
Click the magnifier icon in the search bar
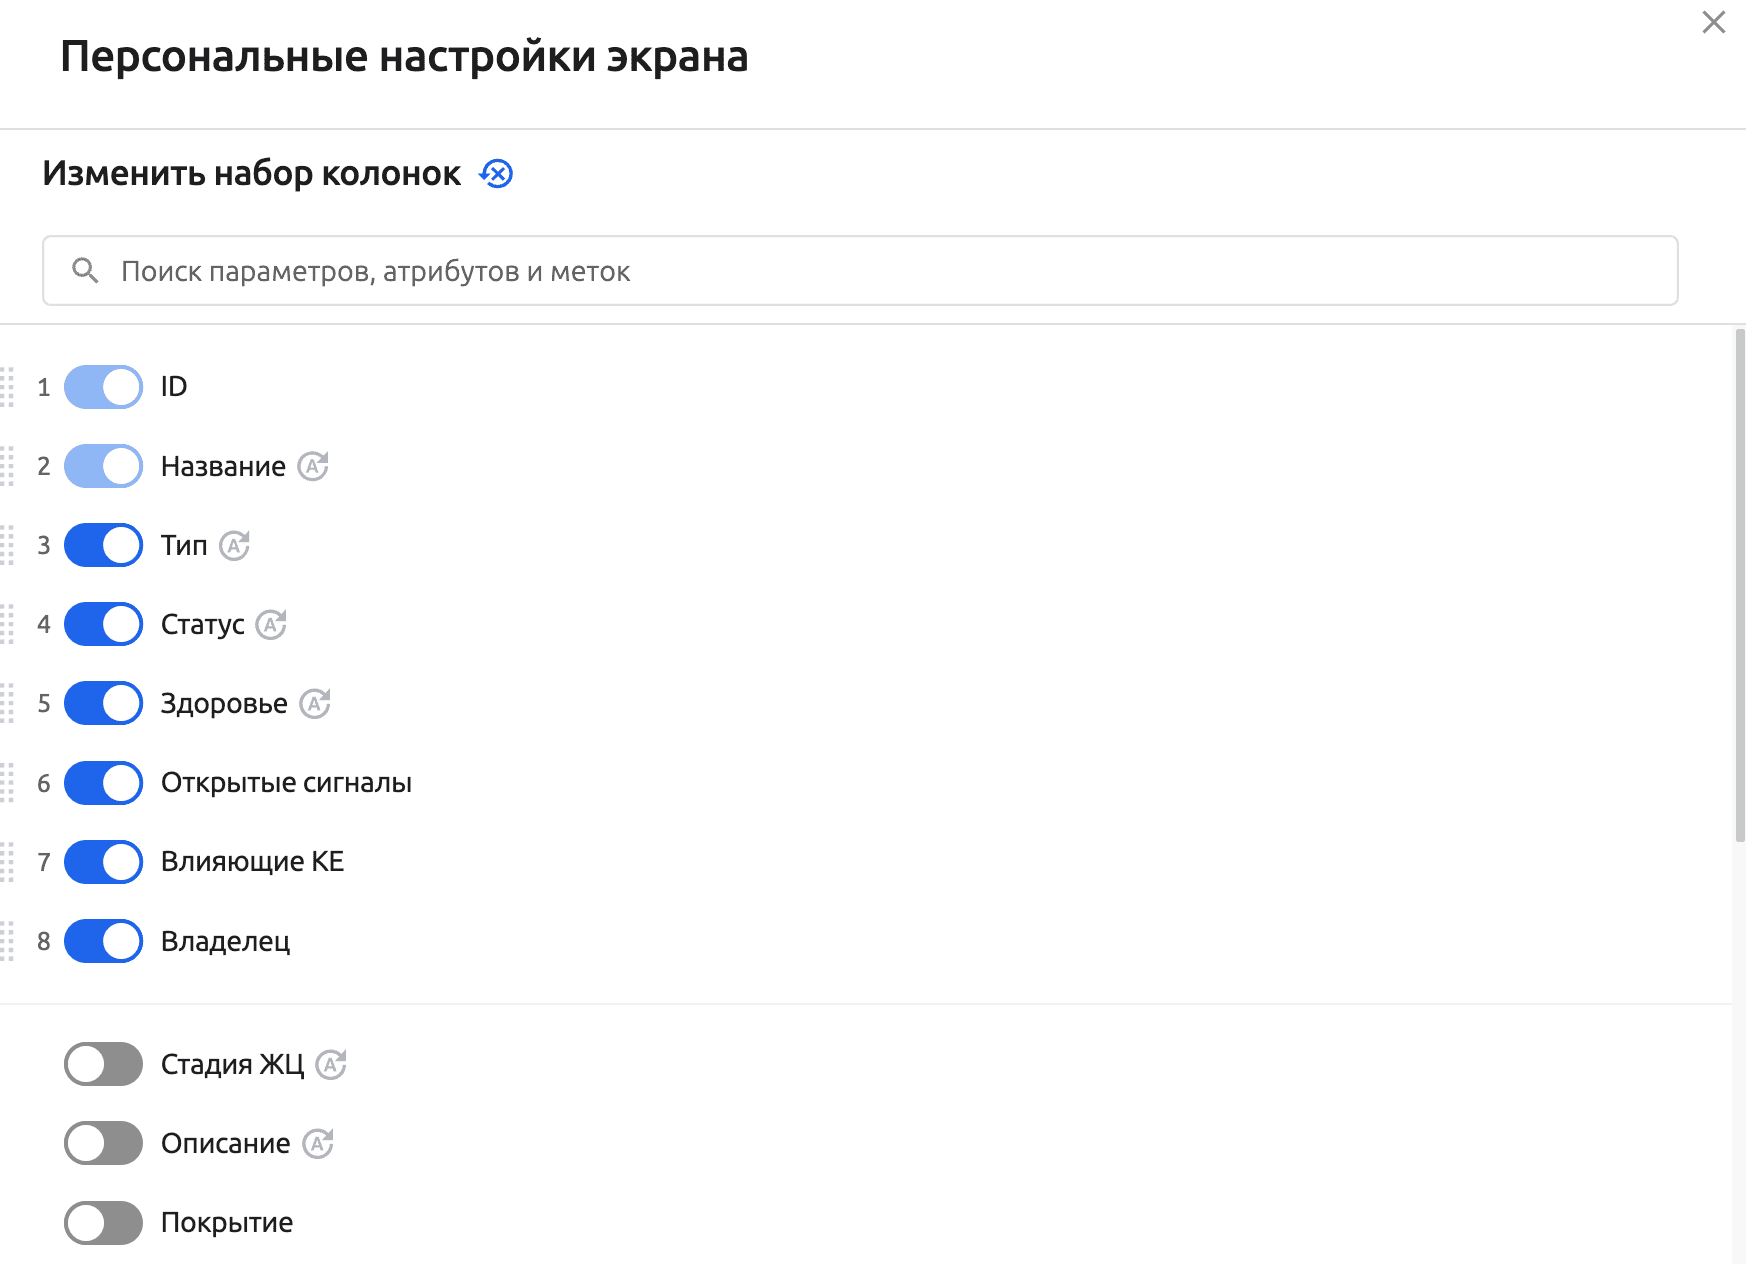(84, 270)
